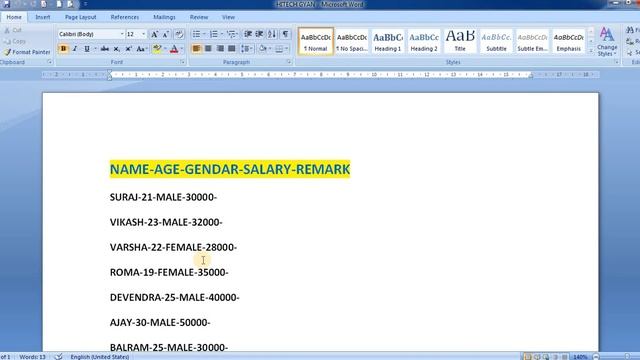Toggle Underline formatting
This screenshot has width=640, height=360.
click(x=87, y=49)
